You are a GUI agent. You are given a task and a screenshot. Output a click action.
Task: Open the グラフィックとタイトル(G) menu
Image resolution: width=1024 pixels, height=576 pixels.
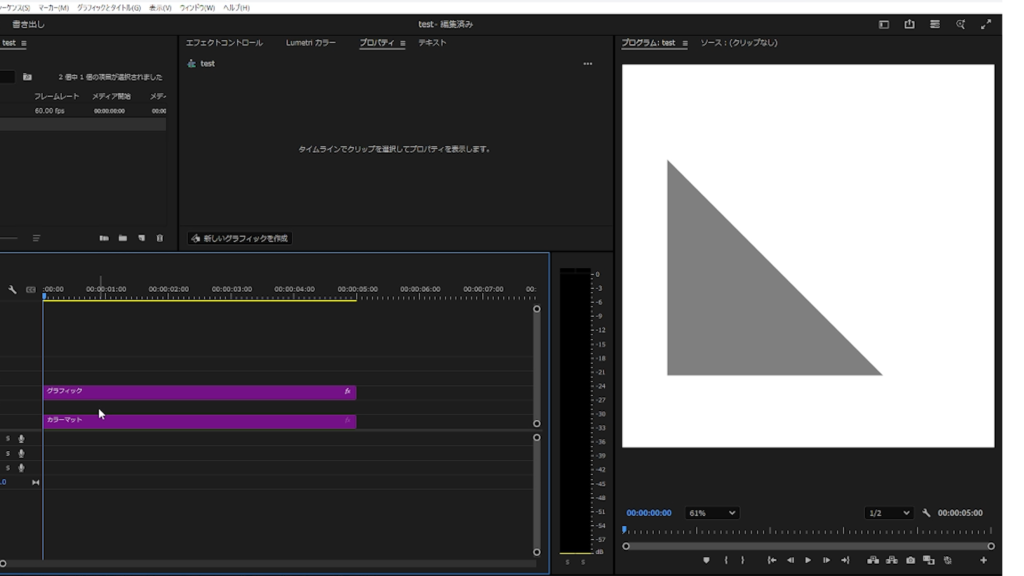(108, 8)
